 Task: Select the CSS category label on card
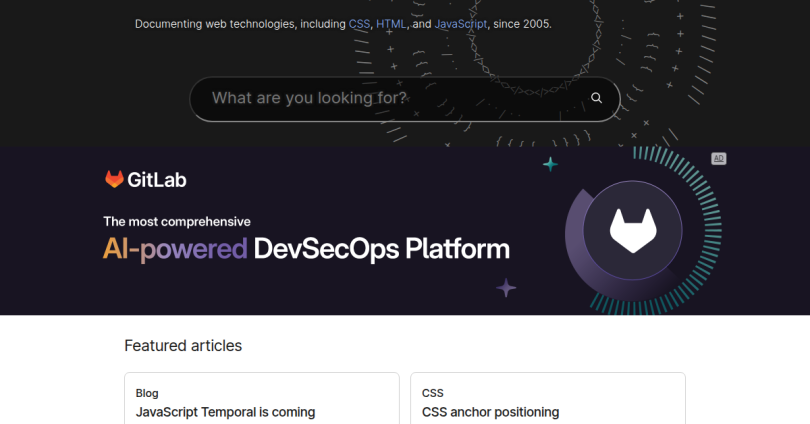click(x=432, y=393)
